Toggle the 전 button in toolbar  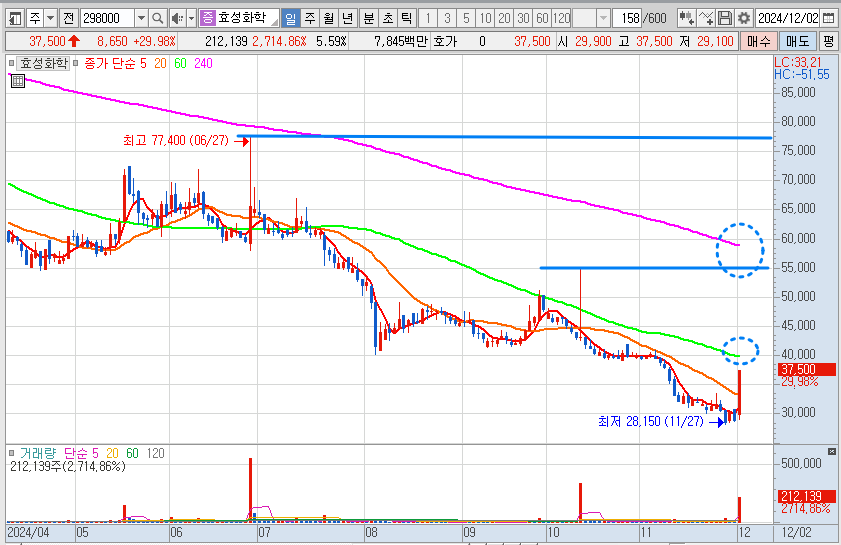click(x=68, y=19)
